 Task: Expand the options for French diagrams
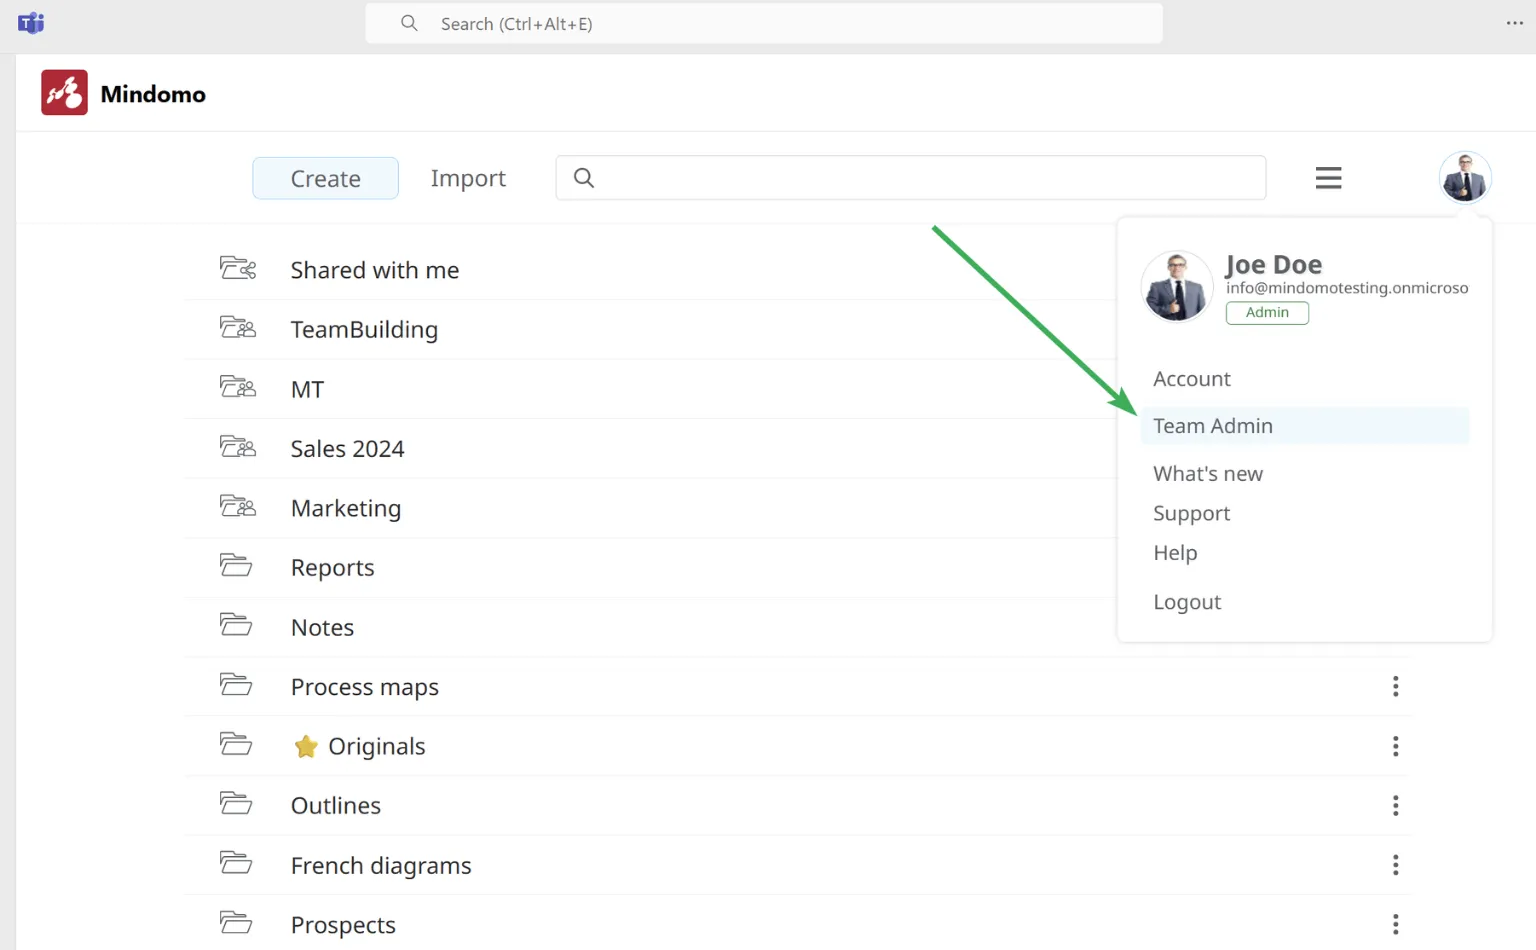tap(1395, 865)
